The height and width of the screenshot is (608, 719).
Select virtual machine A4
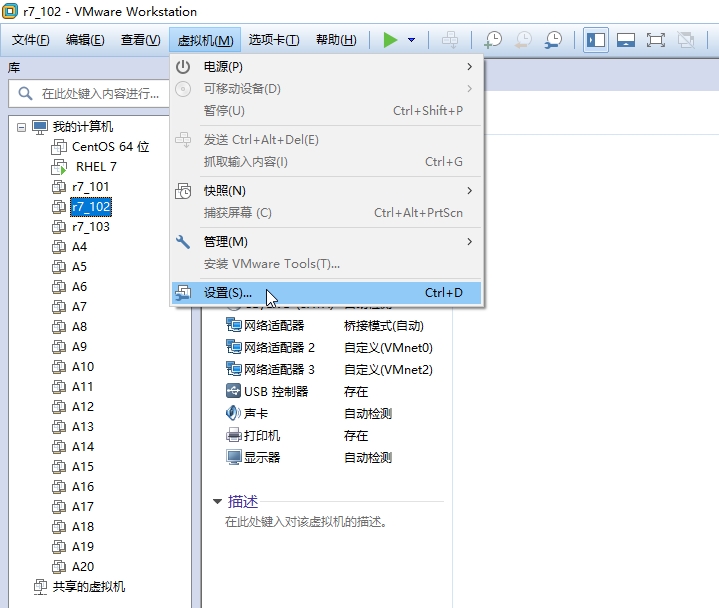[79, 247]
